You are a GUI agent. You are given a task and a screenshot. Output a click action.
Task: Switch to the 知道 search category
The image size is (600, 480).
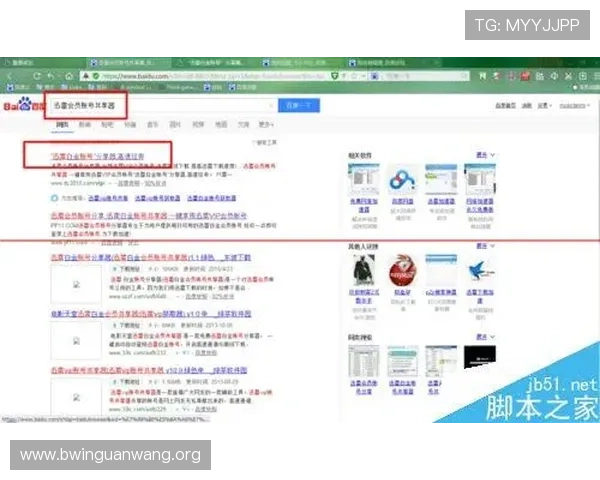(x=130, y=124)
